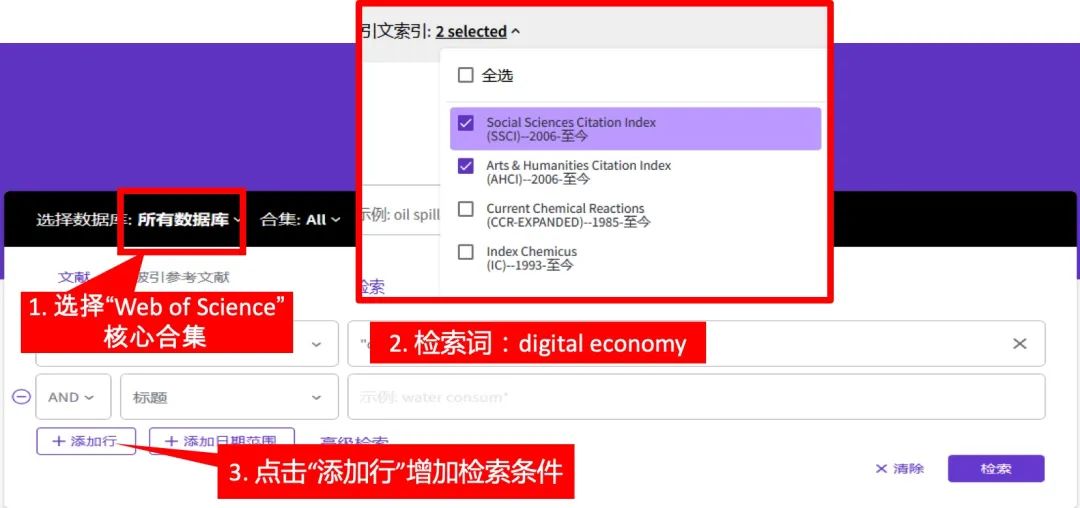The image size is (1080, 508).
Task: Clear the search term with the X icon
Action: pyautogui.click(x=1019, y=344)
